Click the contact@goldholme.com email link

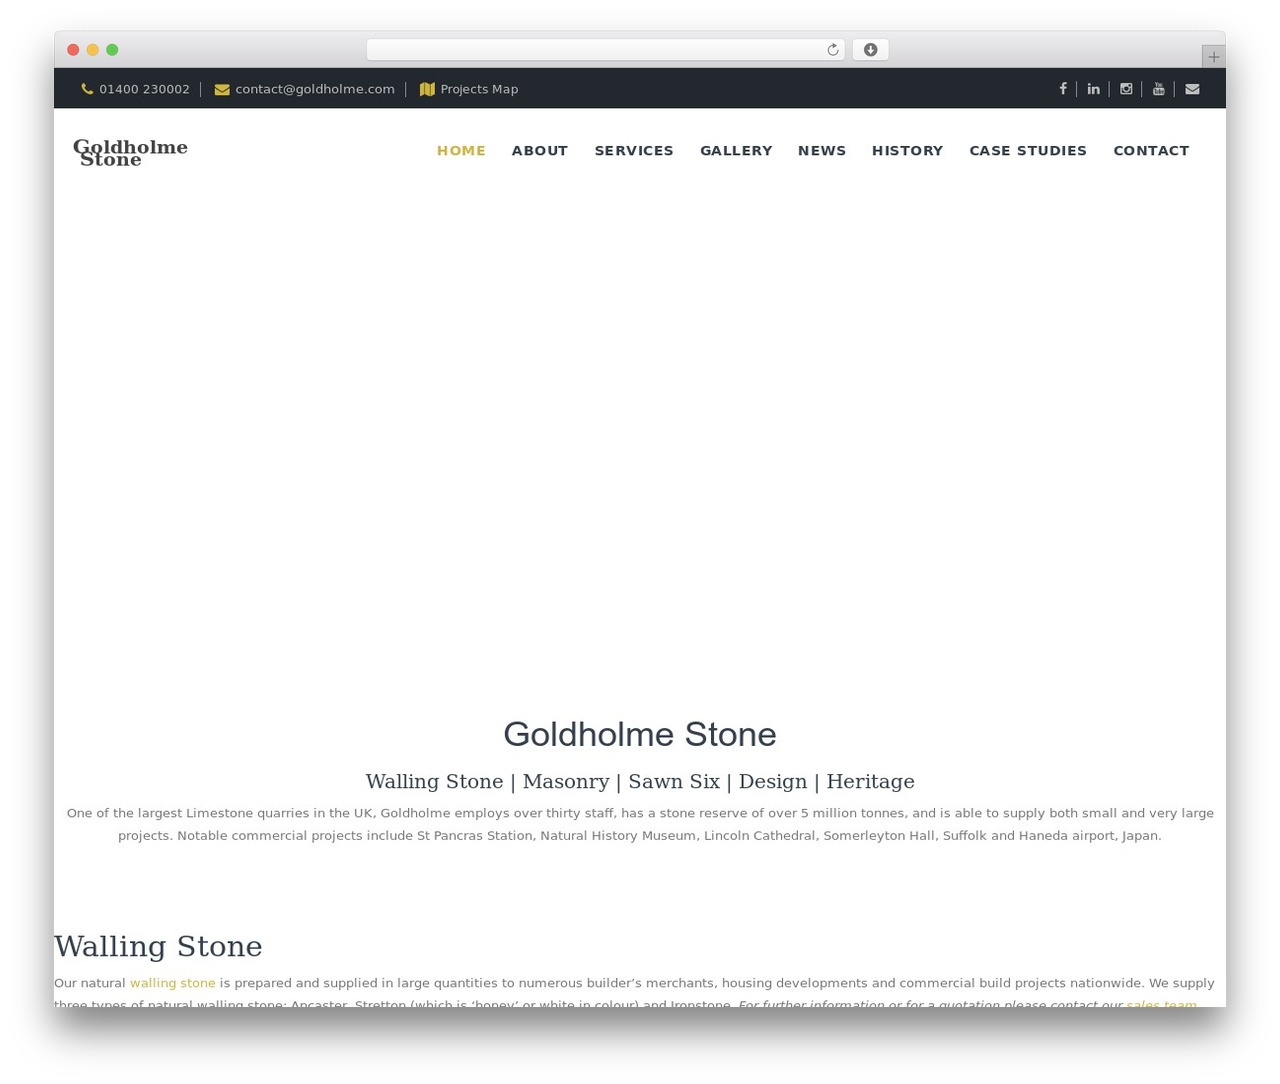point(315,89)
